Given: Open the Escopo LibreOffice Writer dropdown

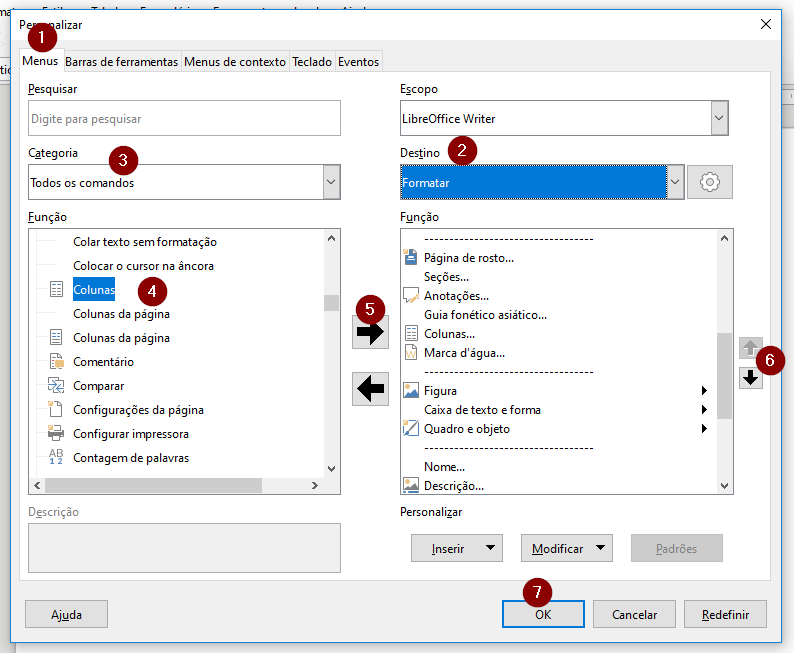Looking at the screenshot, I should point(718,119).
